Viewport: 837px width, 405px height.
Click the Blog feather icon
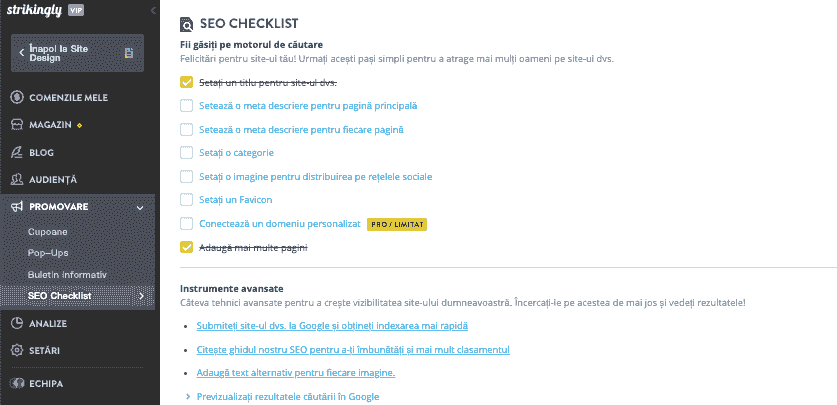click(17, 153)
